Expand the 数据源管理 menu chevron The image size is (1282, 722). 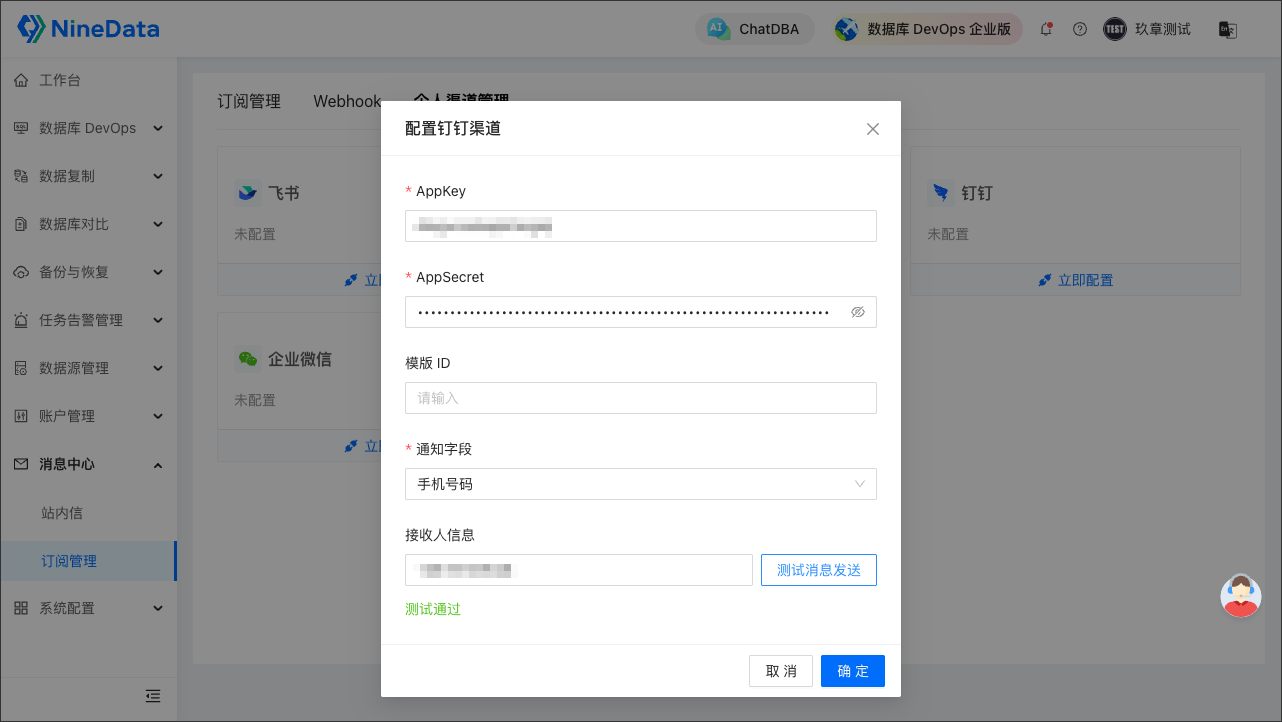[157, 368]
